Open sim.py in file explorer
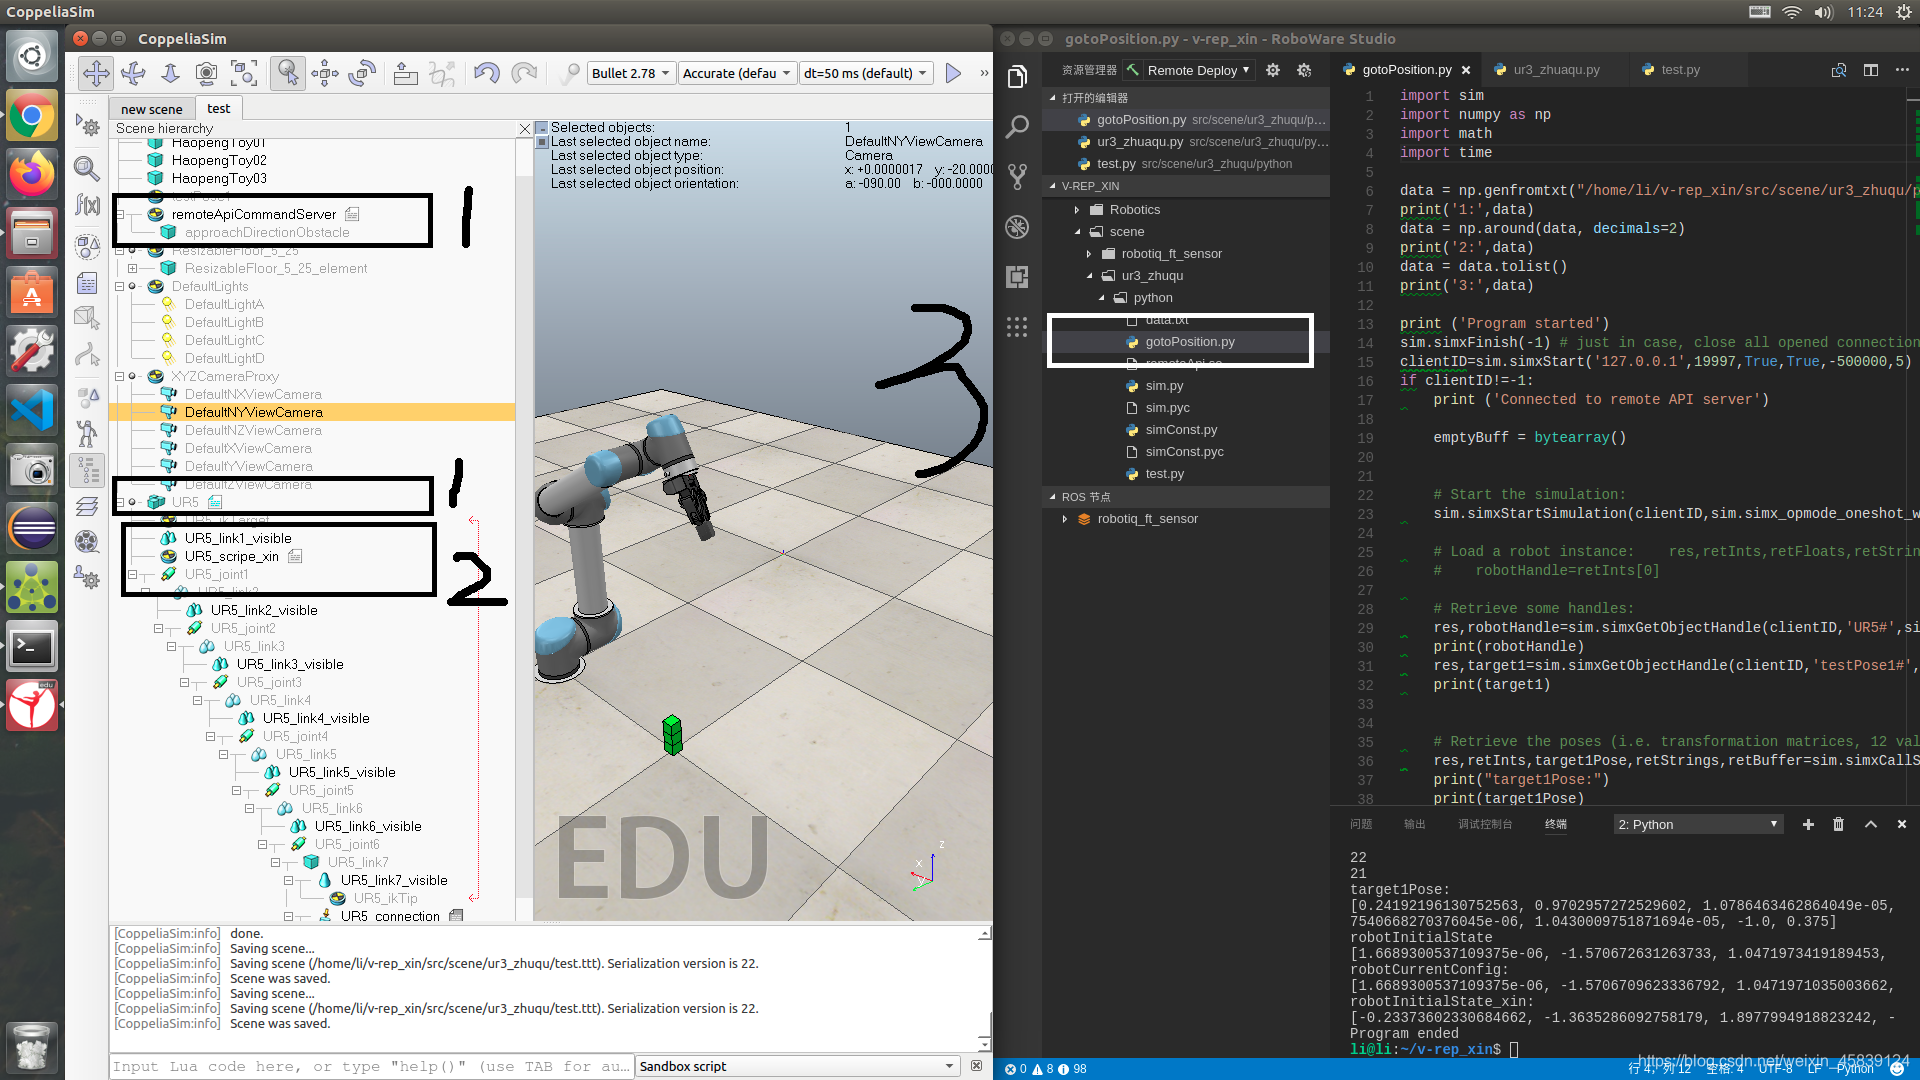The image size is (1920, 1080). tap(1164, 386)
